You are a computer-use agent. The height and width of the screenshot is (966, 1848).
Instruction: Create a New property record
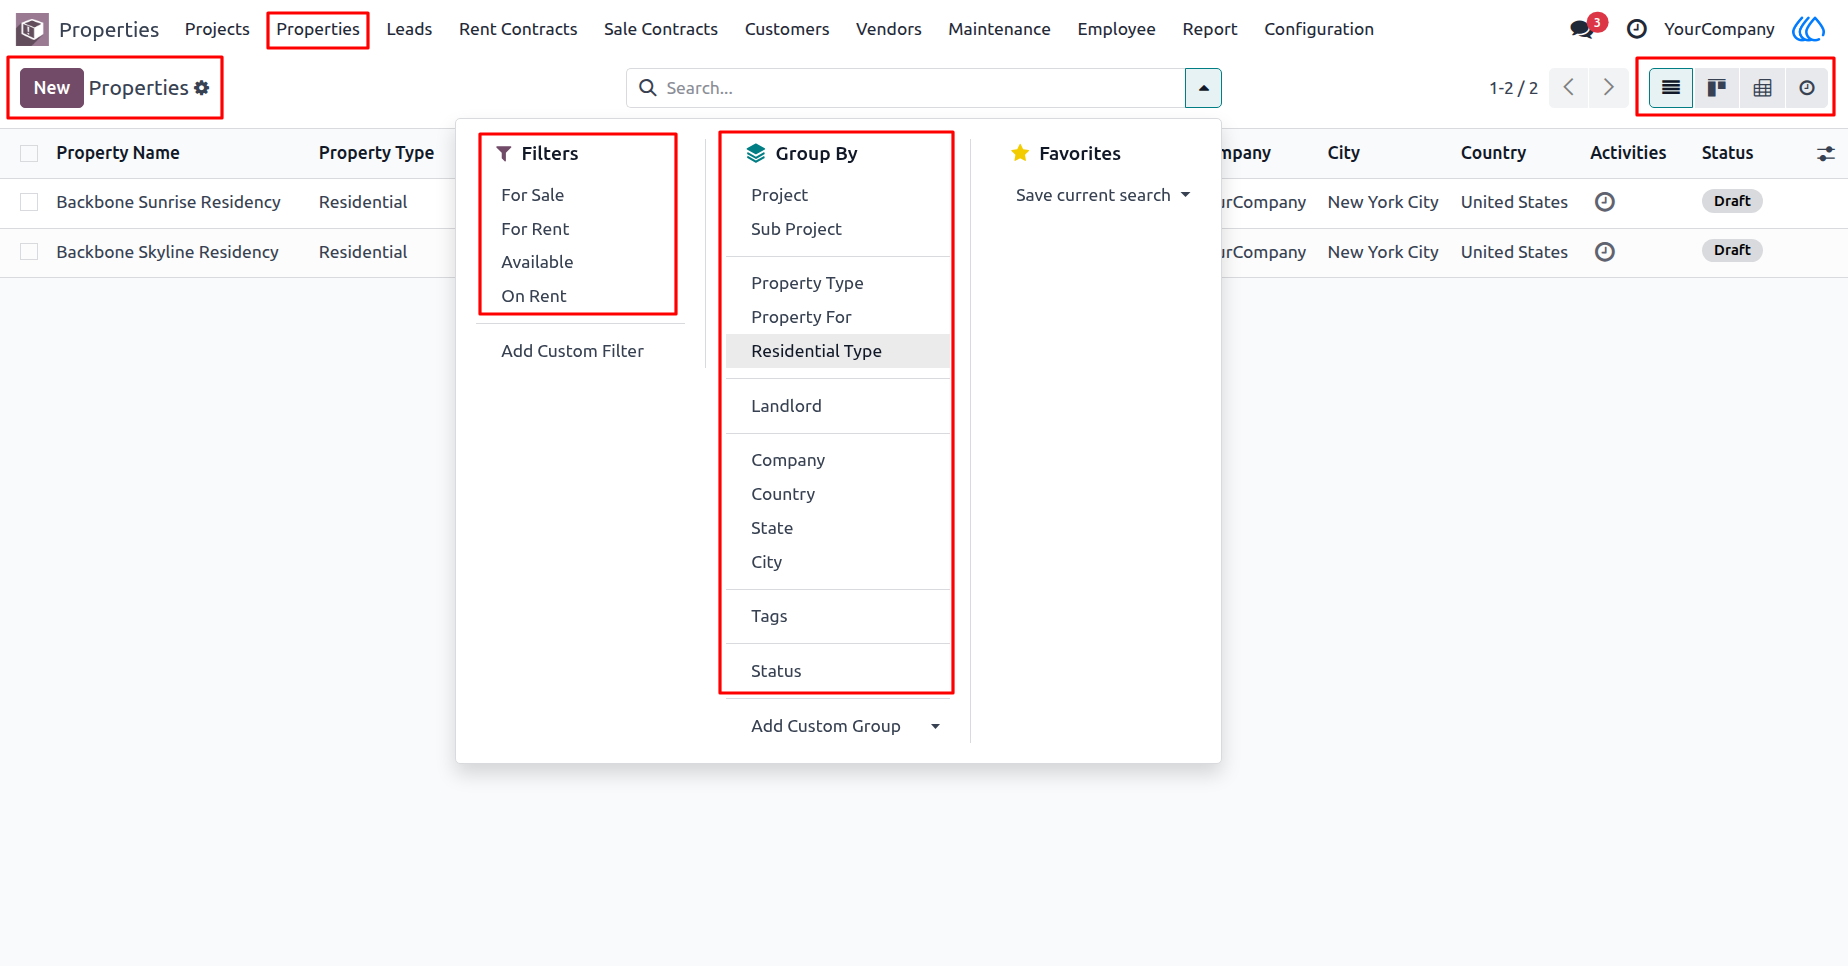[52, 88]
